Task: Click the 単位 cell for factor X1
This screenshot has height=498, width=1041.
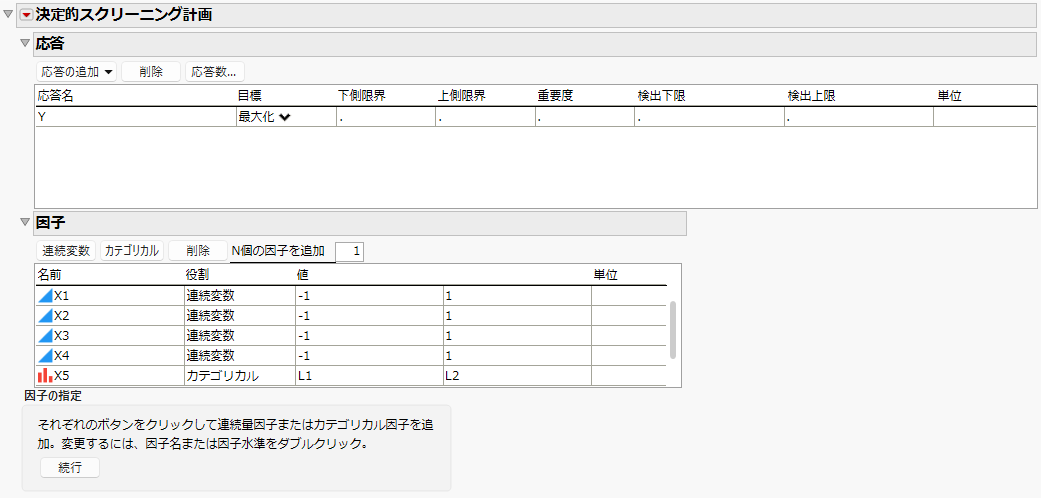Action: tap(629, 296)
